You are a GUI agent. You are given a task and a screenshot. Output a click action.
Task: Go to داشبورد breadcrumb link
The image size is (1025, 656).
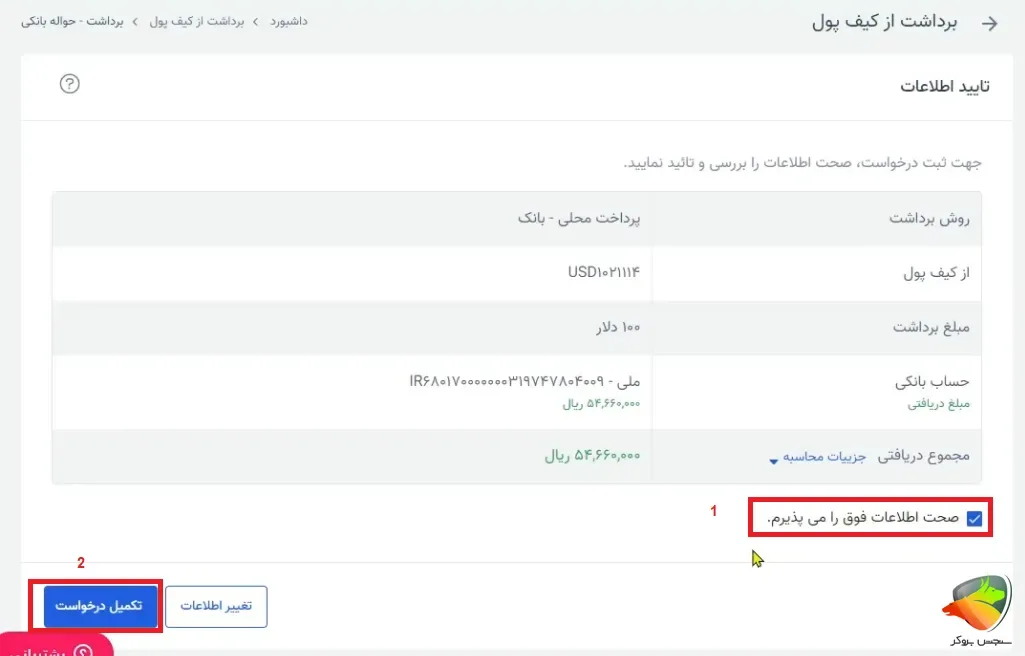tap(289, 22)
